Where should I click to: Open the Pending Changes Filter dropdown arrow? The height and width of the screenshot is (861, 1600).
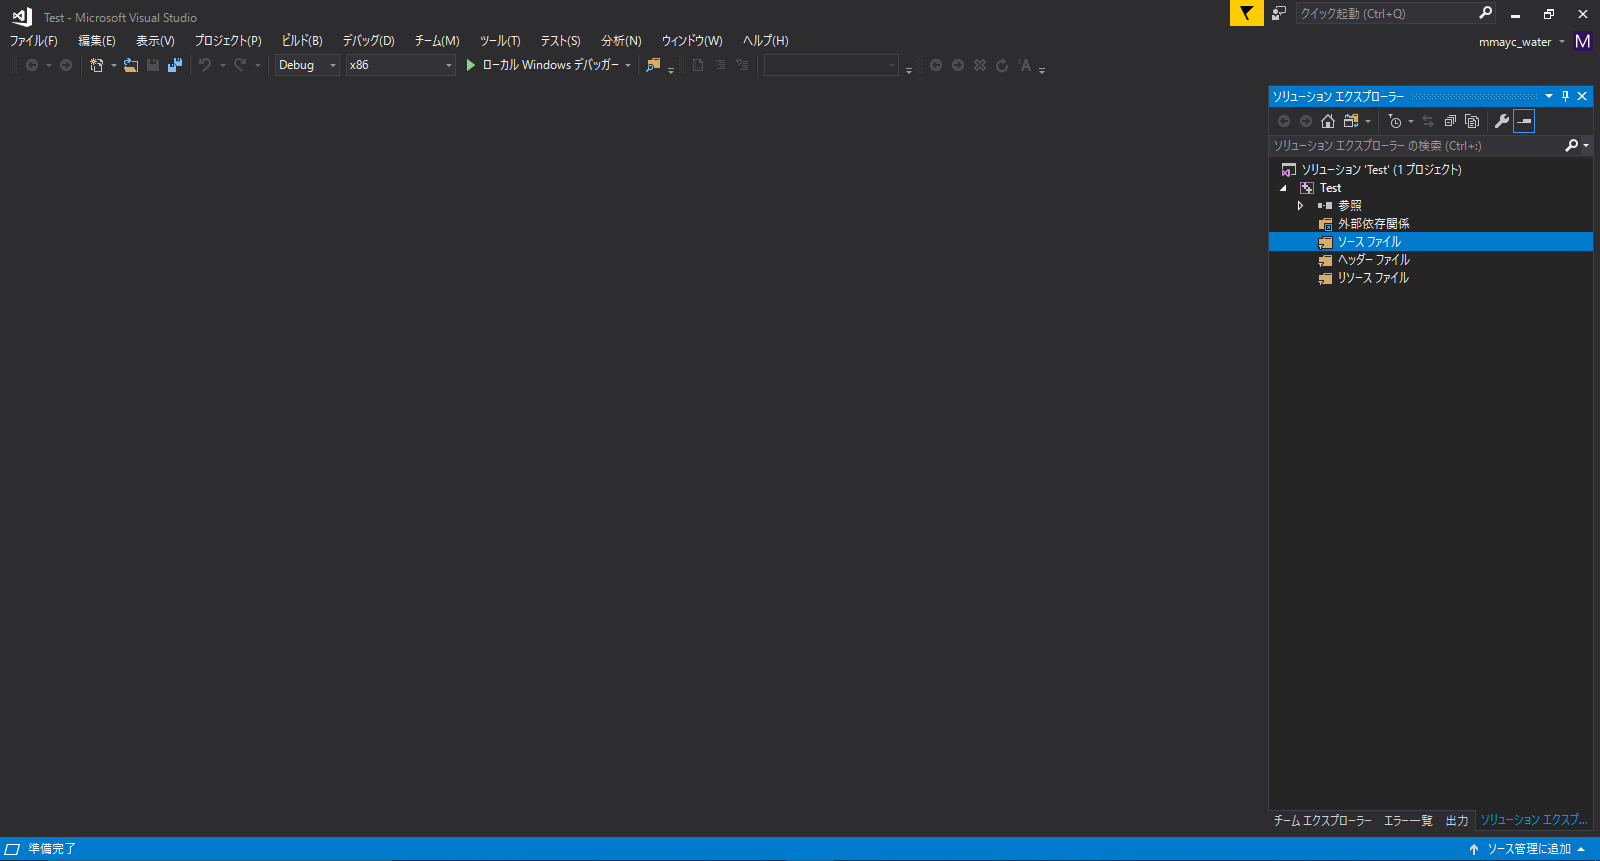pos(1411,121)
